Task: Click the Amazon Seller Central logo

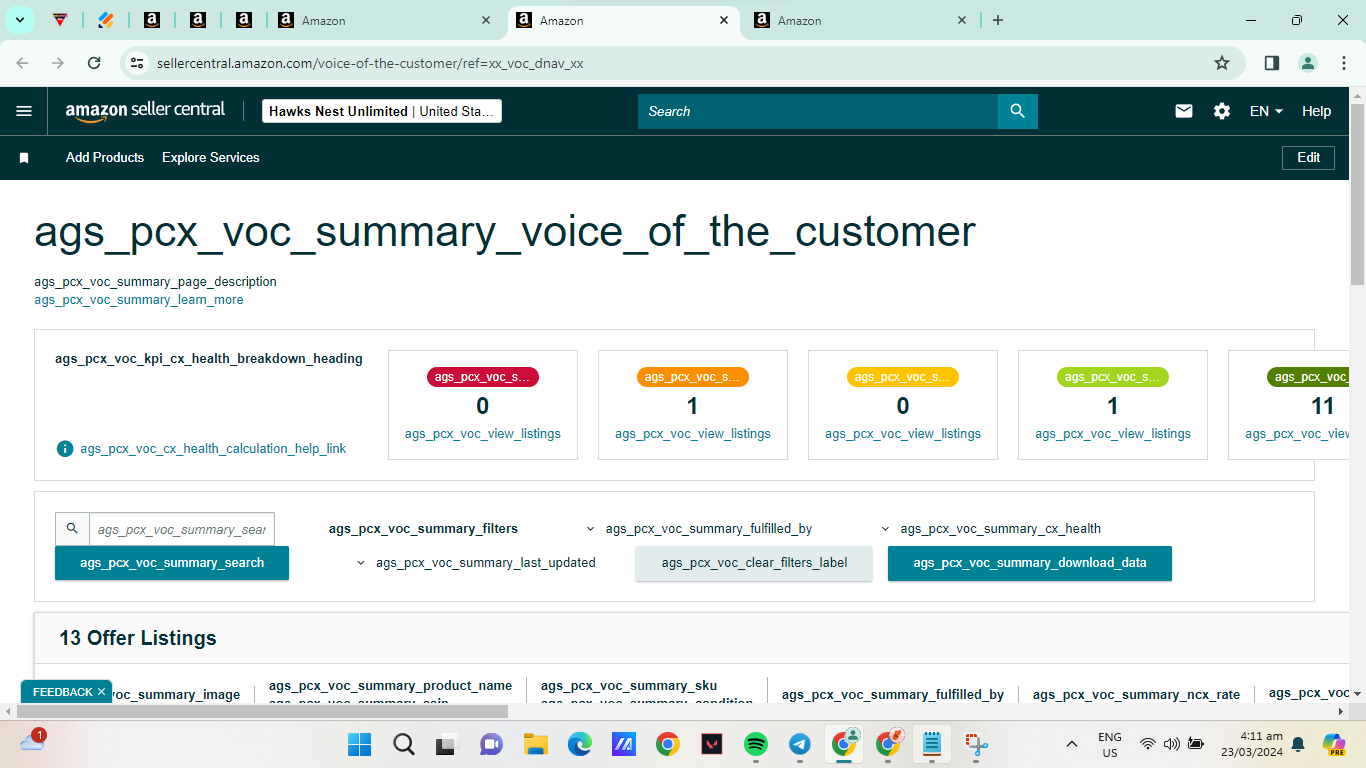Action: coord(145,111)
